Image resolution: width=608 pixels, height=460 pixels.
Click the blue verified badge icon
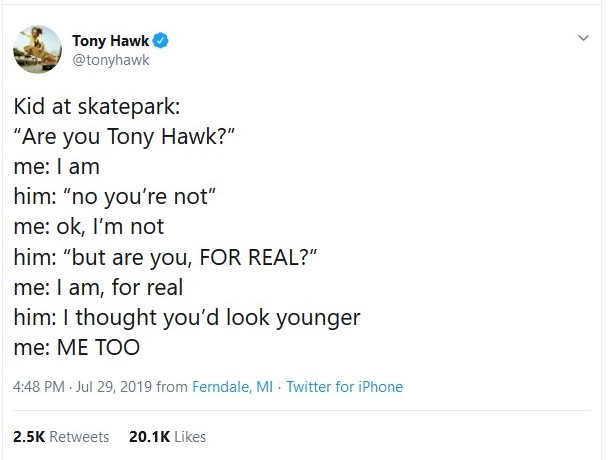click(159, 41)
